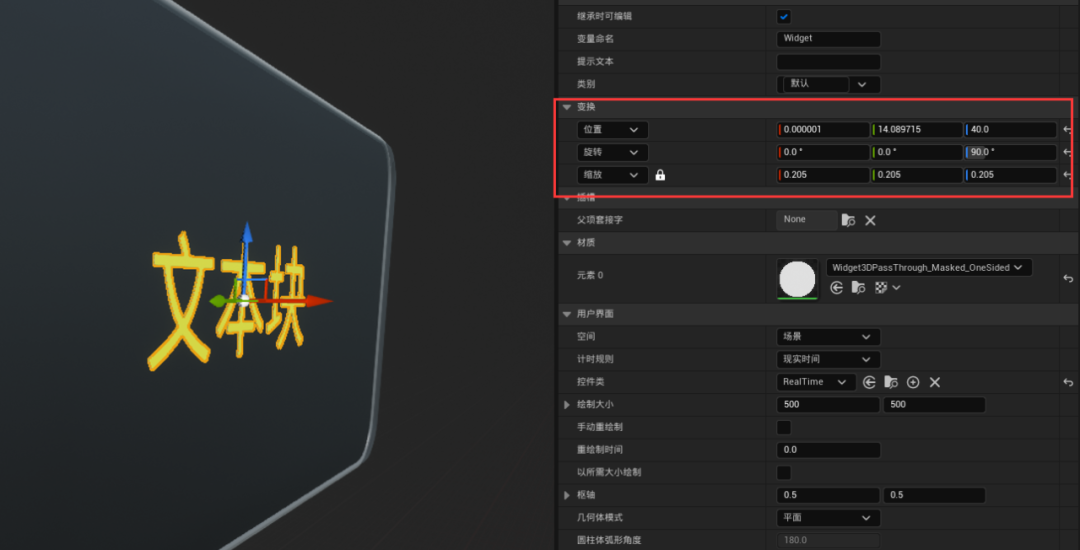Image resolution: width=1080 pixels, height=550 pixels.
Task: Use selected asset arrow icon under 元素 0 material
Action: (836, 288)
